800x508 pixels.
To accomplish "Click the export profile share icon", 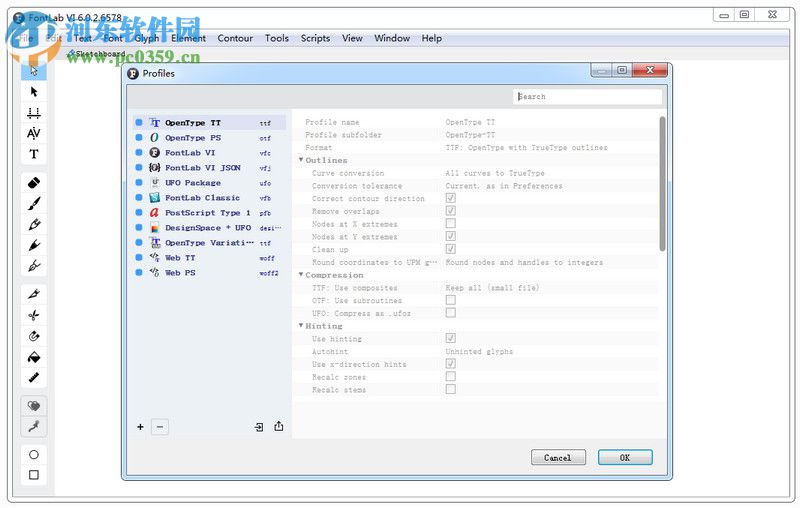I will [279, 426].
